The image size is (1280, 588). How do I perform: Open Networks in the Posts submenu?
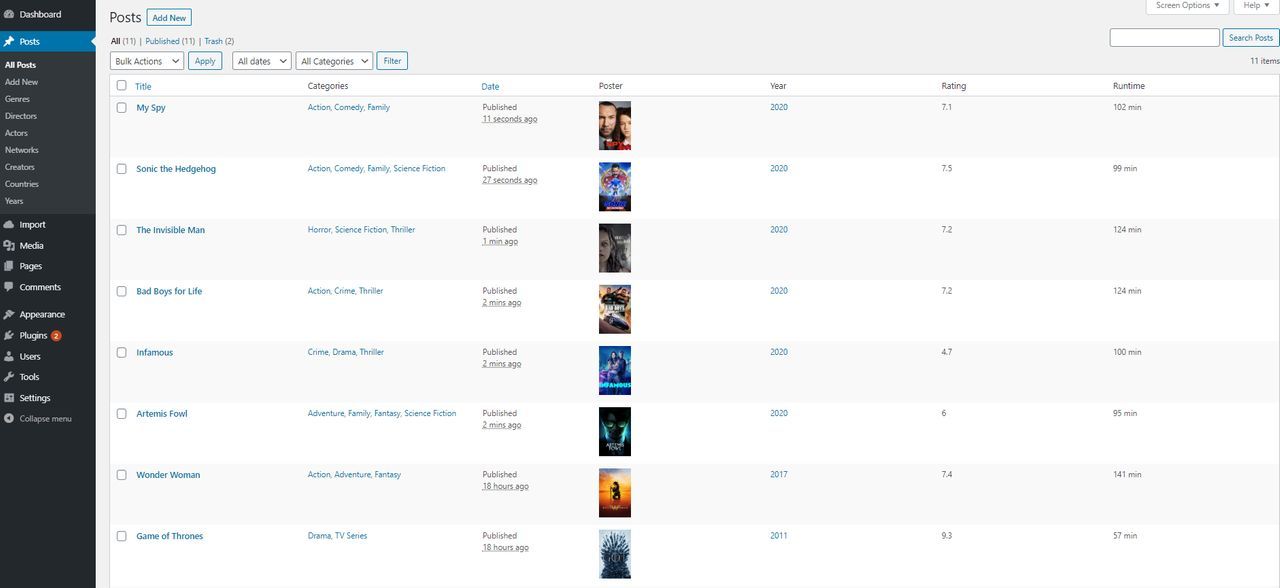coord(22,150)
